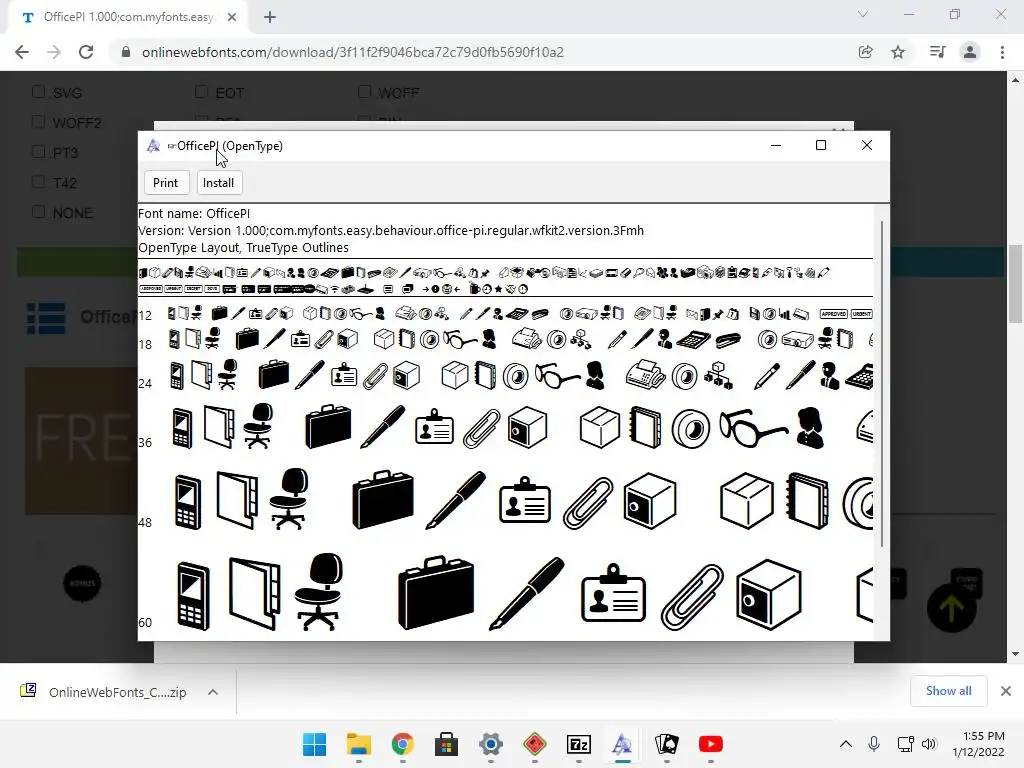Click scroll-to-top arrow button on webpage

(x=952, y=609)
